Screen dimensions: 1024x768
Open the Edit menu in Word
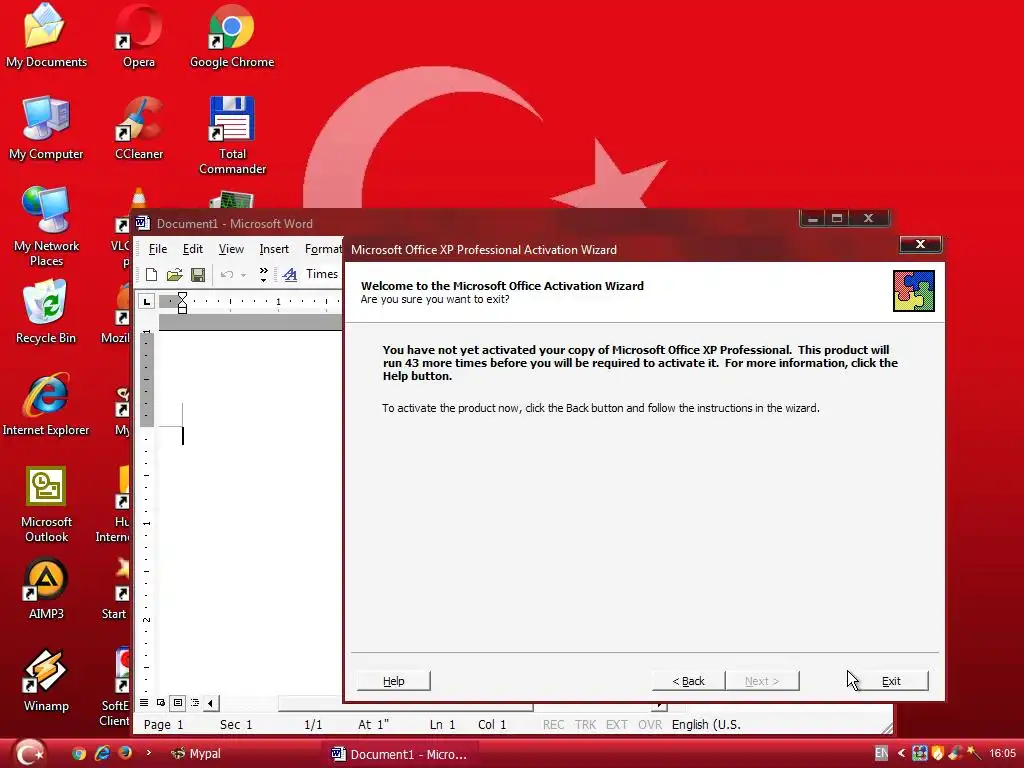[x=192, y=249]
